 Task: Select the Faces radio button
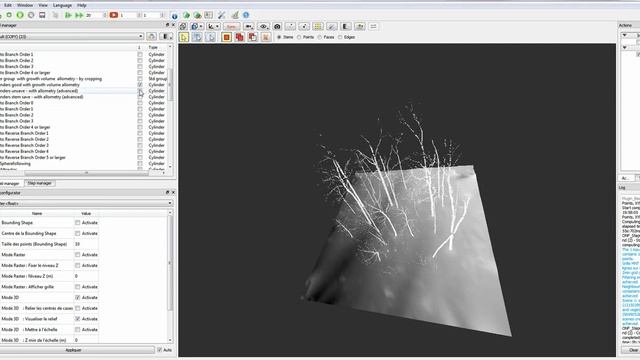point(320,37)
